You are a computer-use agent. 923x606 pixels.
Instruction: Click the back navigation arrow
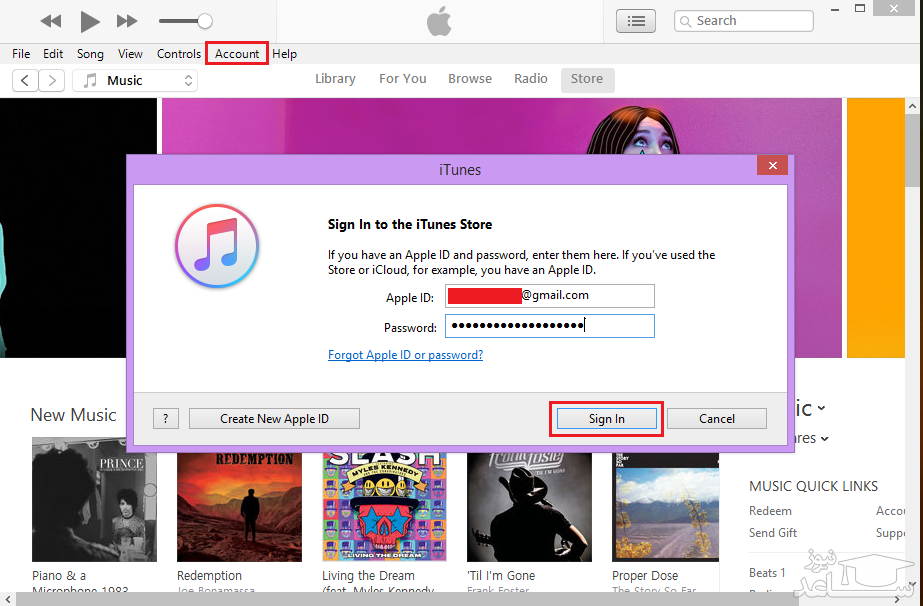click(x=25, y=80)
